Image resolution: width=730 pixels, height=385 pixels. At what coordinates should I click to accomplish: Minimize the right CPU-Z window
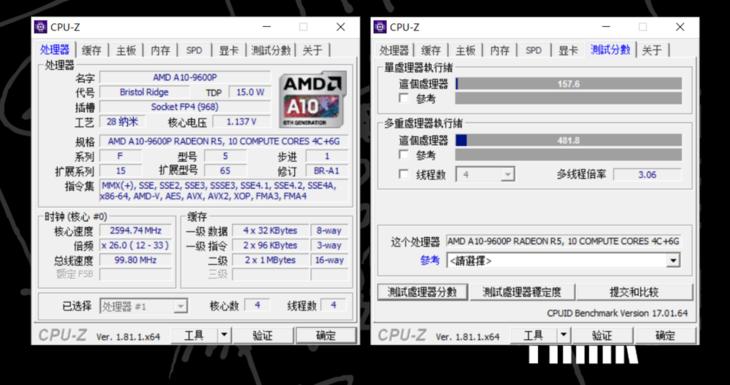pos(606,27)
